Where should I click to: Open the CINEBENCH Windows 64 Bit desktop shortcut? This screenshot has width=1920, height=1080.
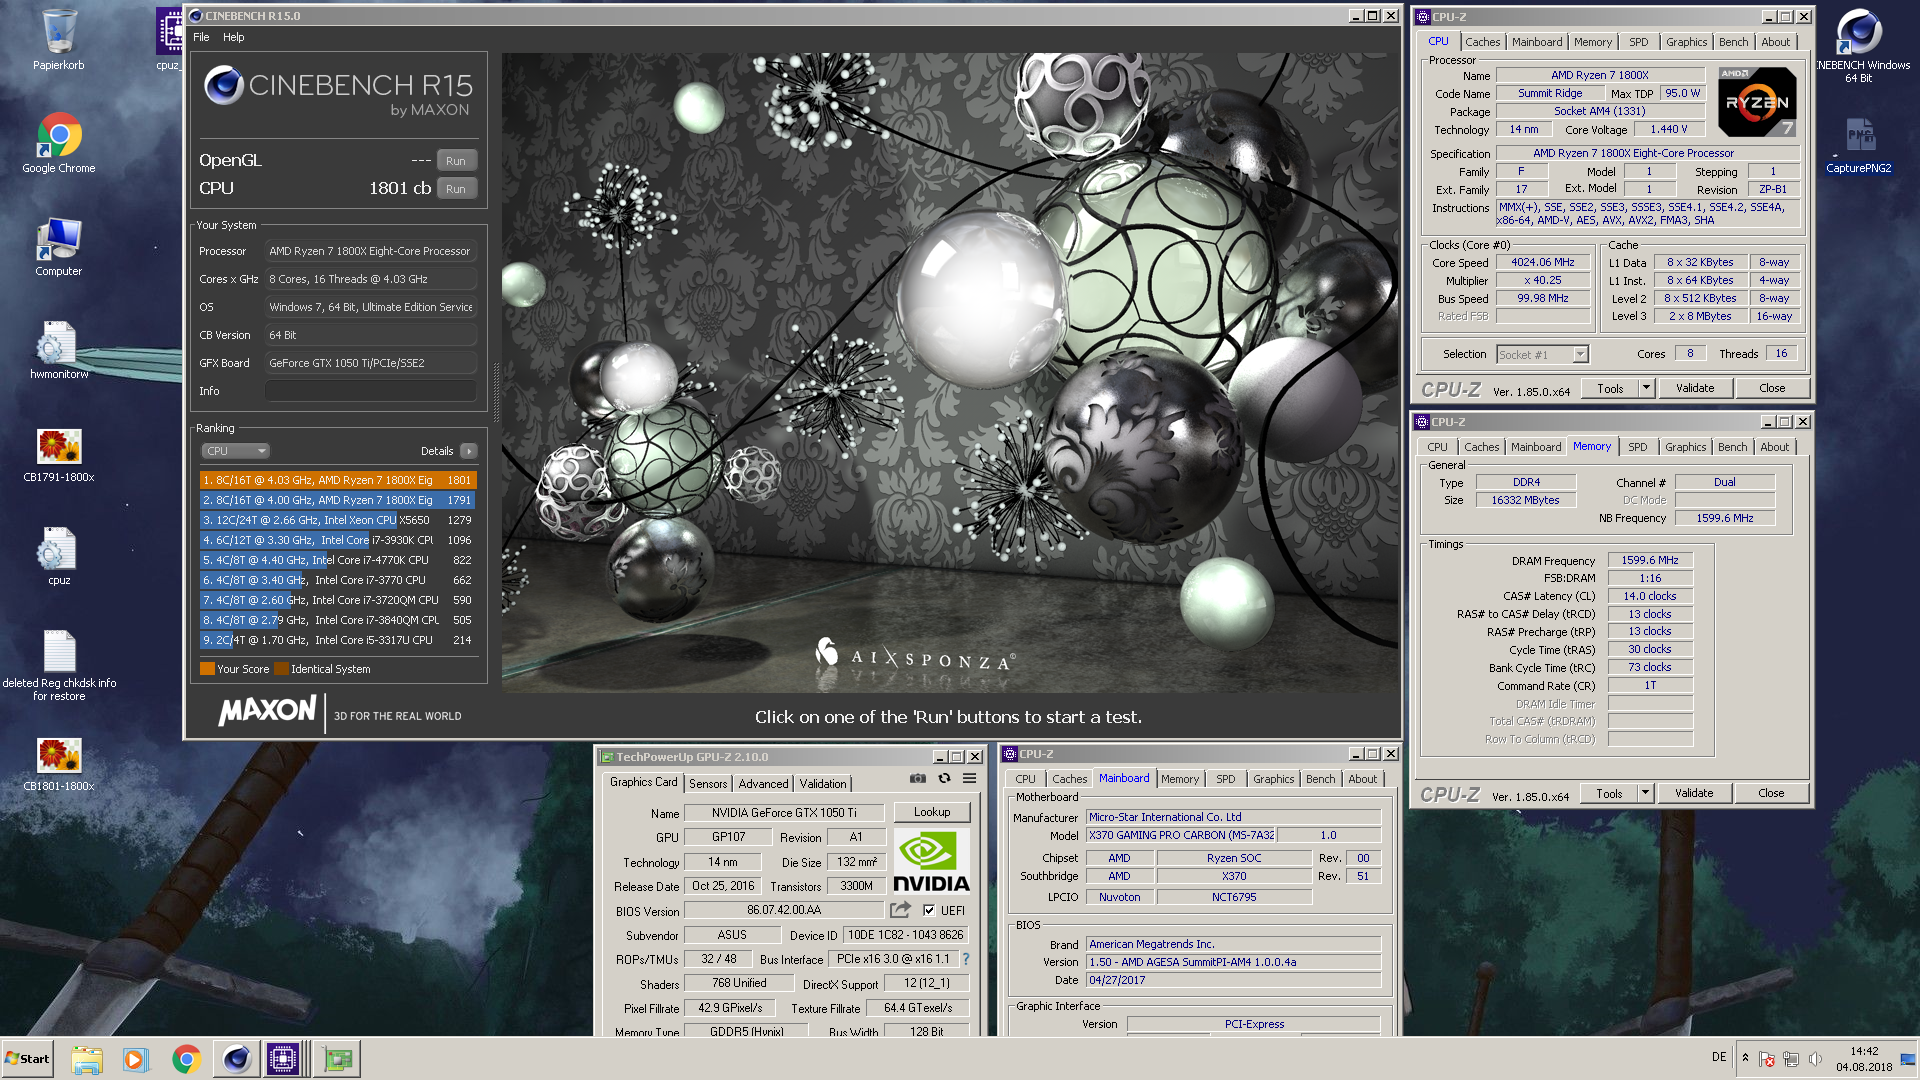click(x=1859, y=45)
